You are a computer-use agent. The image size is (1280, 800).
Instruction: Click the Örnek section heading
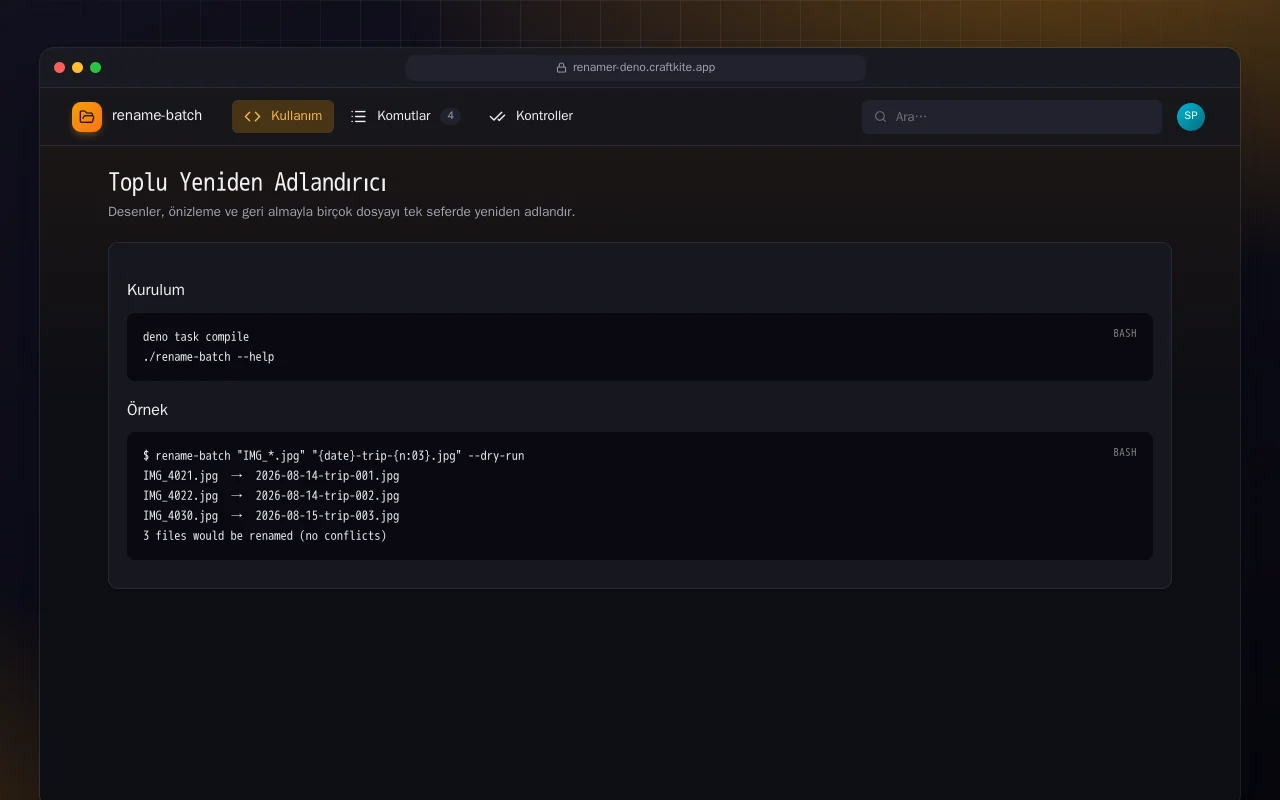pyautogui.click(x=148, y=410)
